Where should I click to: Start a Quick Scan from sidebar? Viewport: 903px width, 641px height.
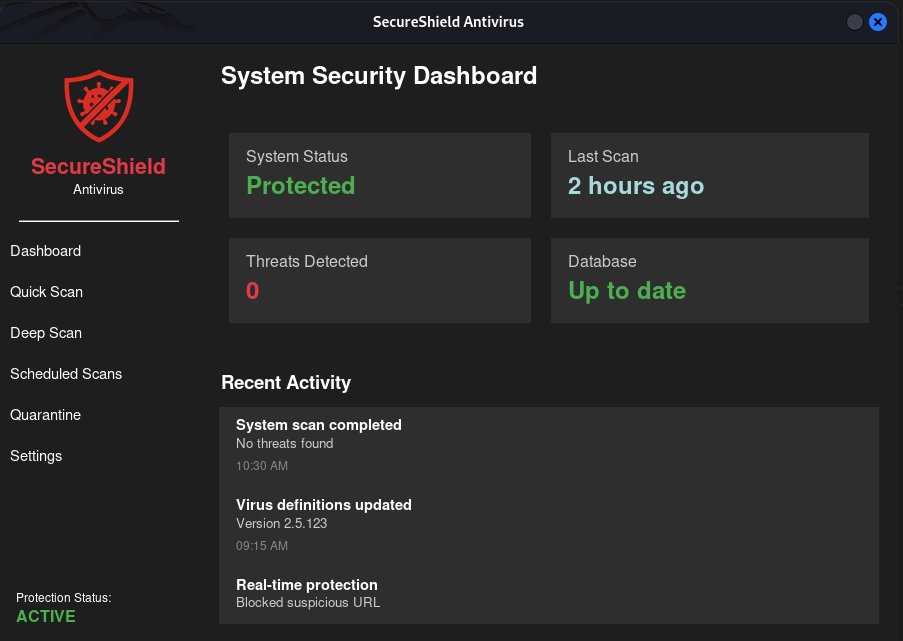[x=47, y=292]
